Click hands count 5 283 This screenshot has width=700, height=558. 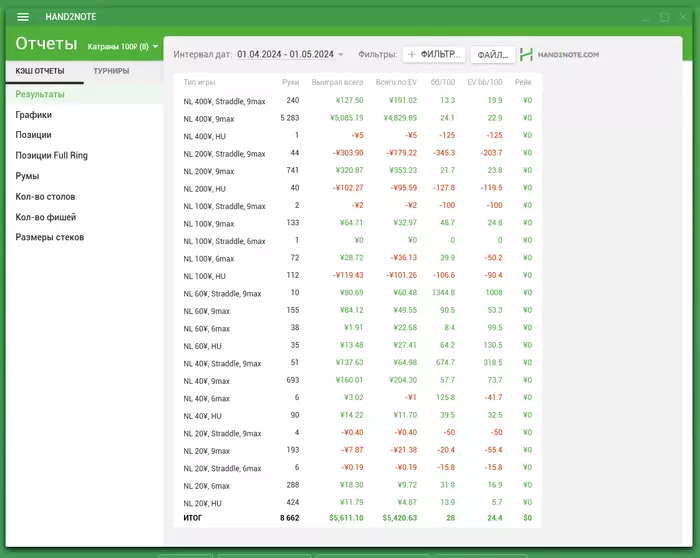[x=290, y=118]
